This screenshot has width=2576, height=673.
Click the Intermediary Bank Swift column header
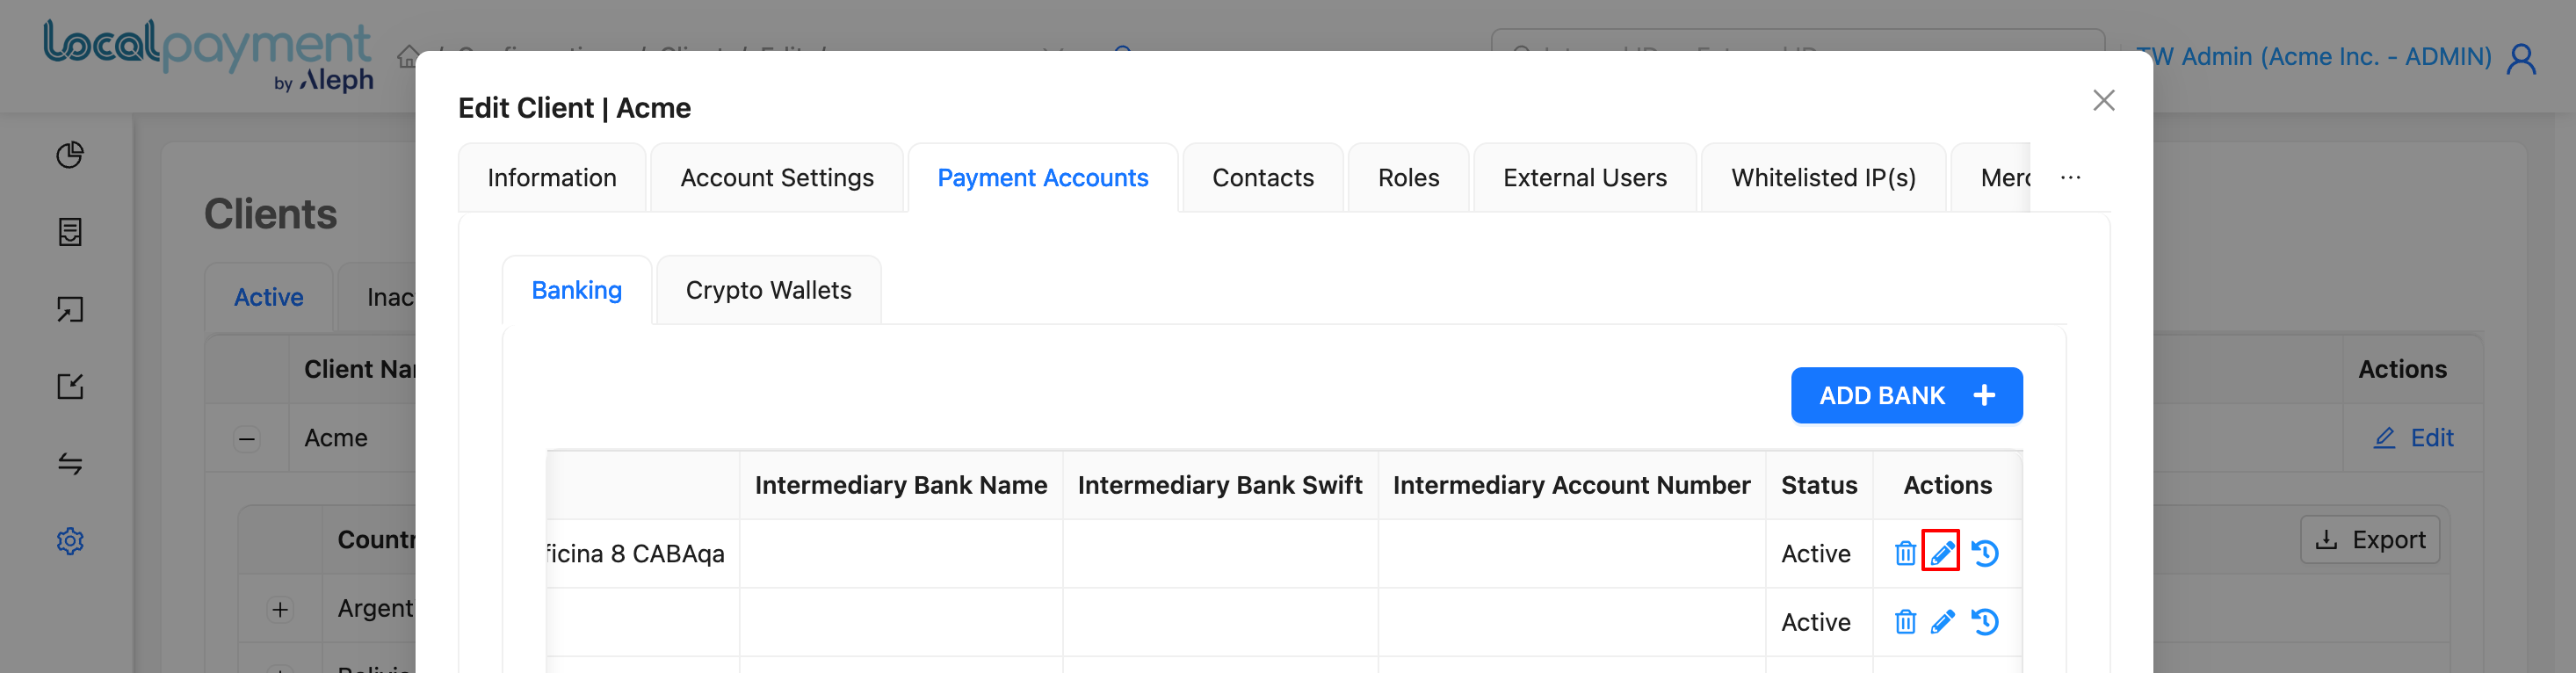click(1219, 485)
